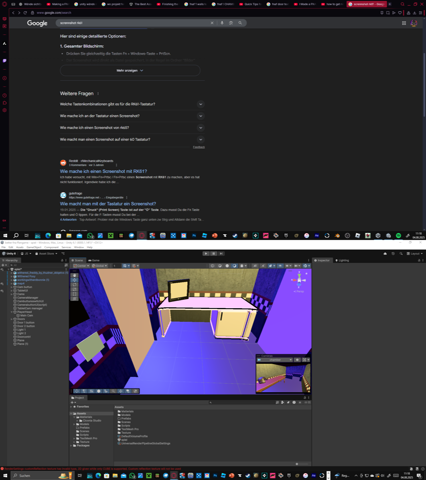This screenshot has width=426, height=480.
Task: Expand the Packages folder in Project tree
Action: 71,445
